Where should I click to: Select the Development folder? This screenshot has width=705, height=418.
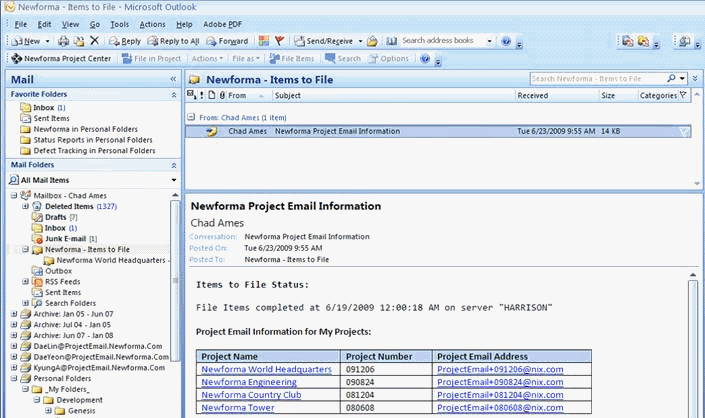[73, 400]
